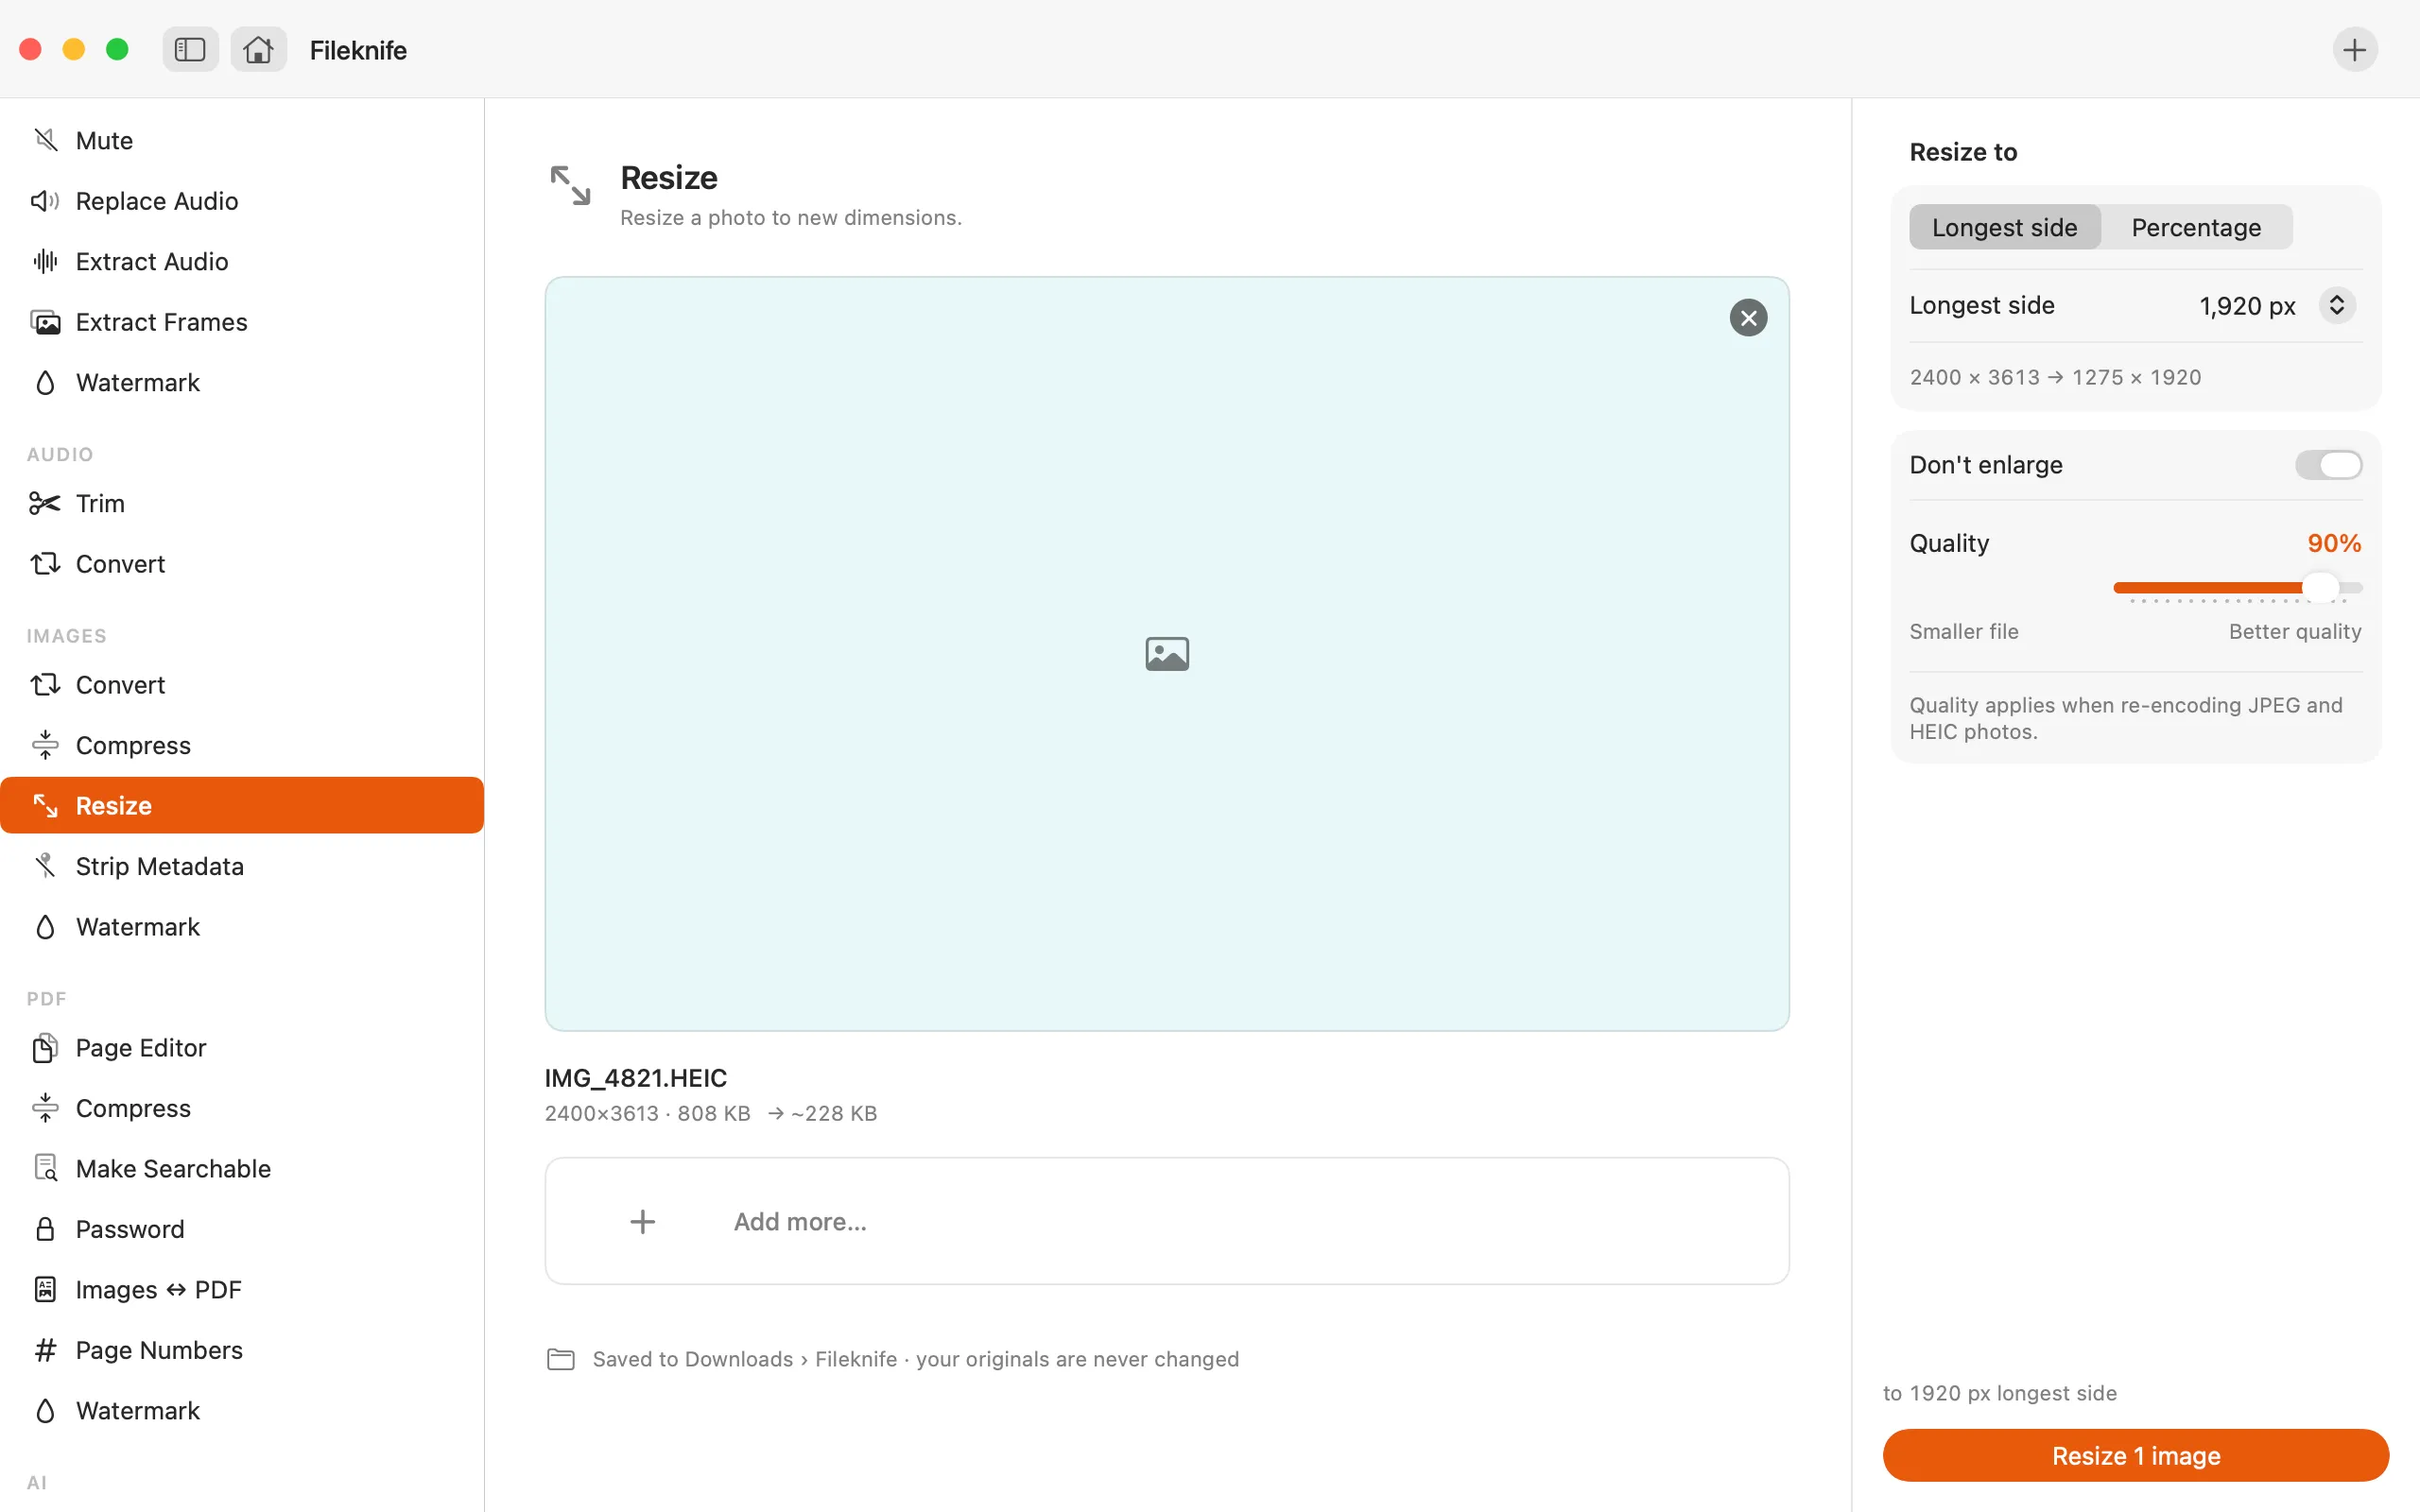Viewport: 2420px width, 1512px height.
Task: Add a new tab with the plus button
Action: [x=2354, y=49]
